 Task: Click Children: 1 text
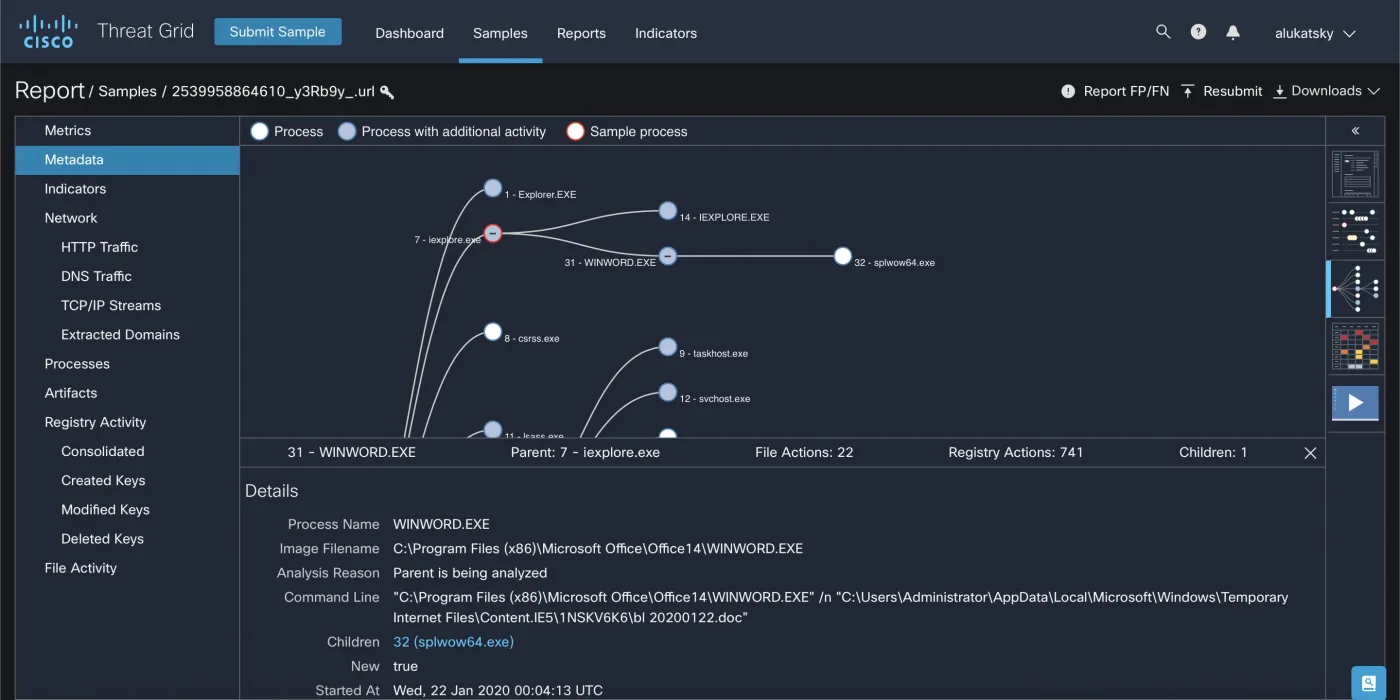tap(1213, 452)
